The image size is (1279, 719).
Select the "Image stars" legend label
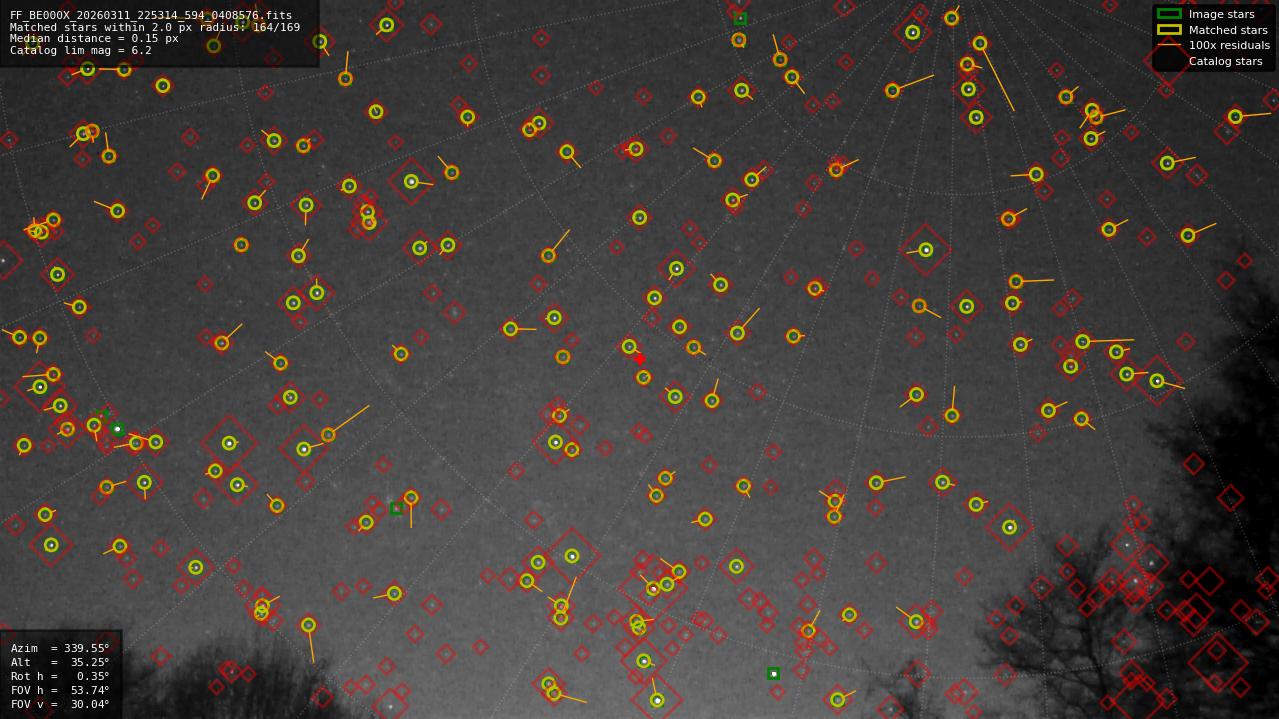tap(1221, 14)
